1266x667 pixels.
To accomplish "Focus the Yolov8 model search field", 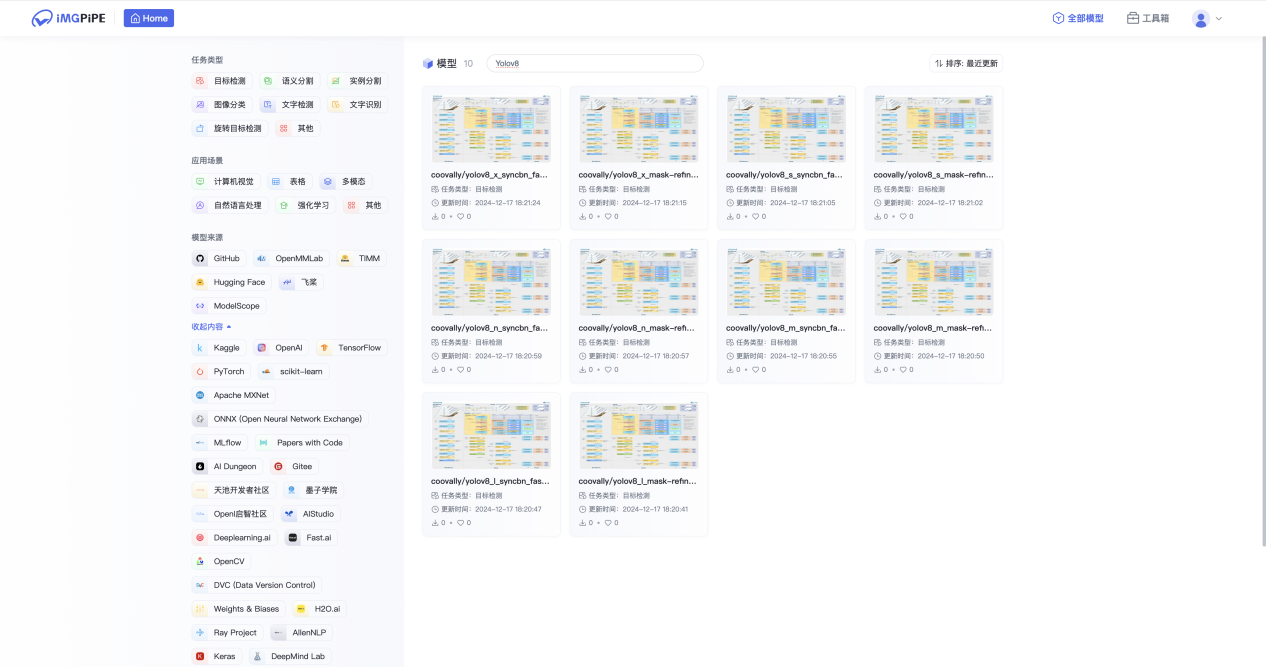I will pyautogui.click(x=594, y=63).
